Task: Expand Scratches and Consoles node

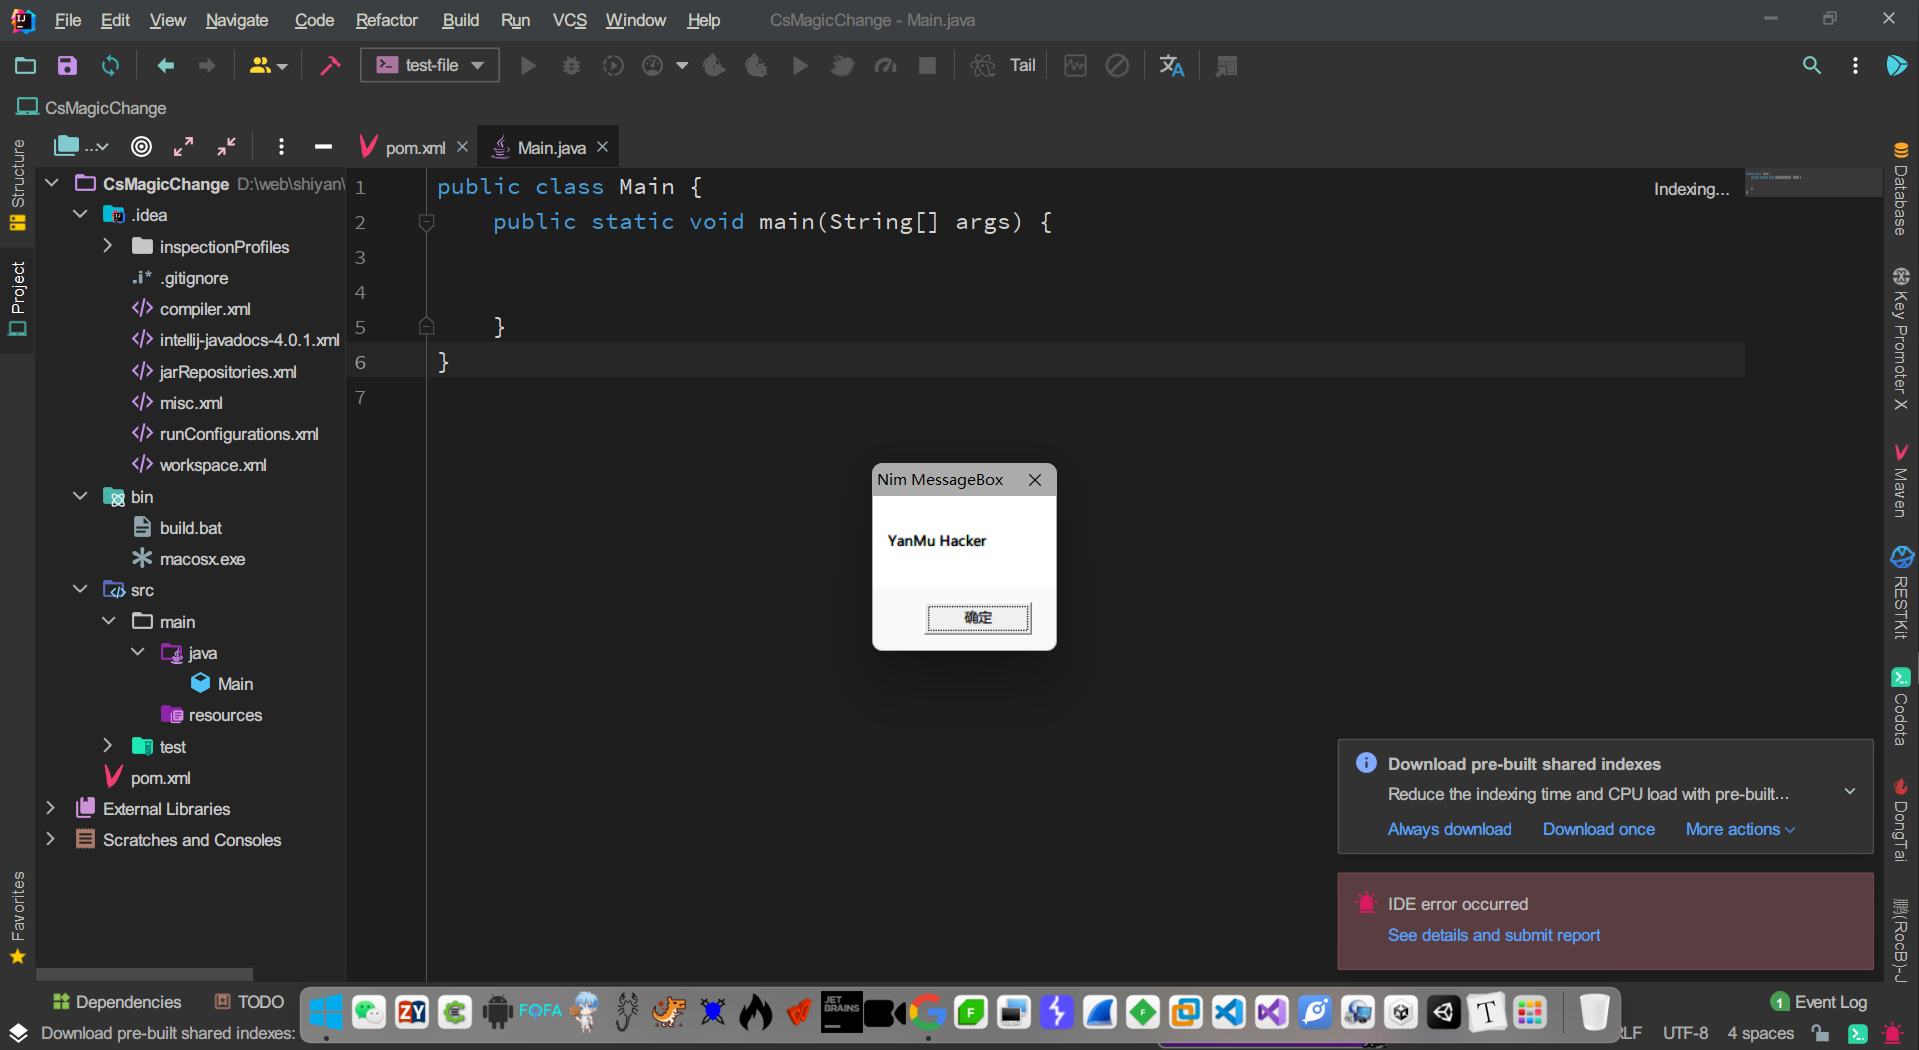Action: pos(51,839)
